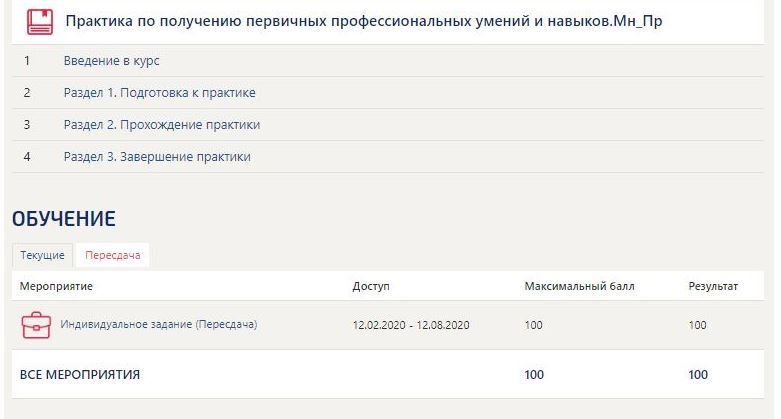Click the access dates 12.02.2020 - 12.08.2020
Screen dimensions: 781x419
pos(411,325)
